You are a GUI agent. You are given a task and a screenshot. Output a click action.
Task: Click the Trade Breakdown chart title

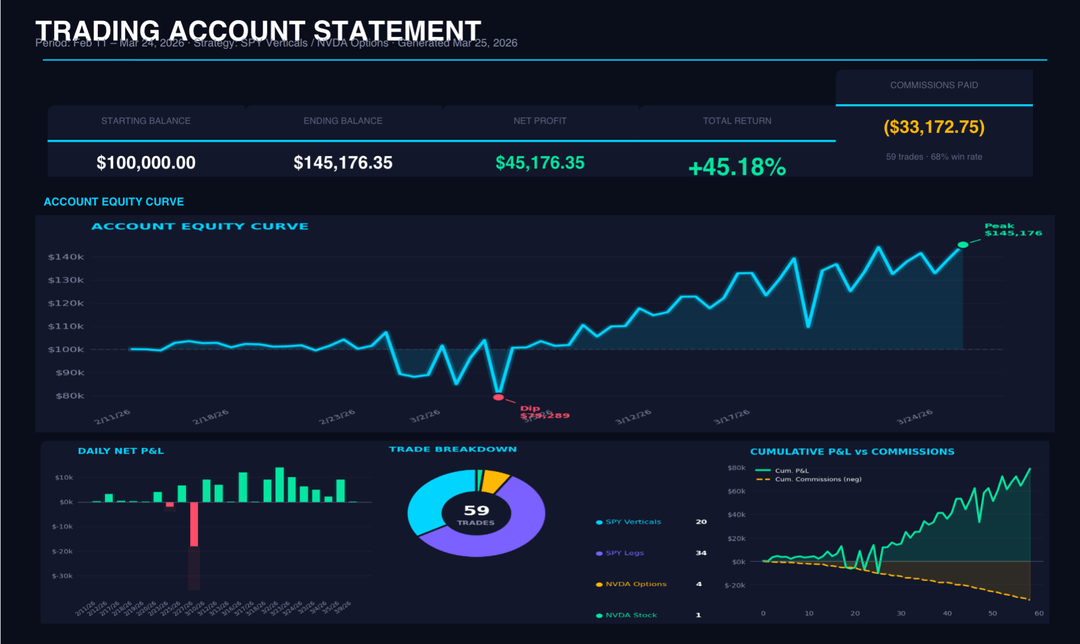[x=453, y=449]
